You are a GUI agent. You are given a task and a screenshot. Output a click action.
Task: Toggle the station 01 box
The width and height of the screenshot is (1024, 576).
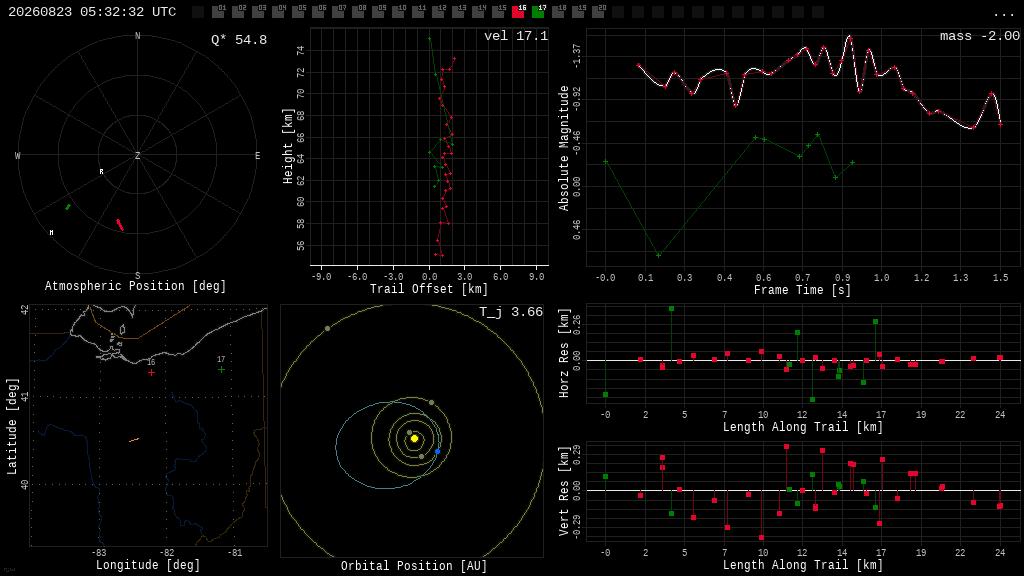pos(218,12)
